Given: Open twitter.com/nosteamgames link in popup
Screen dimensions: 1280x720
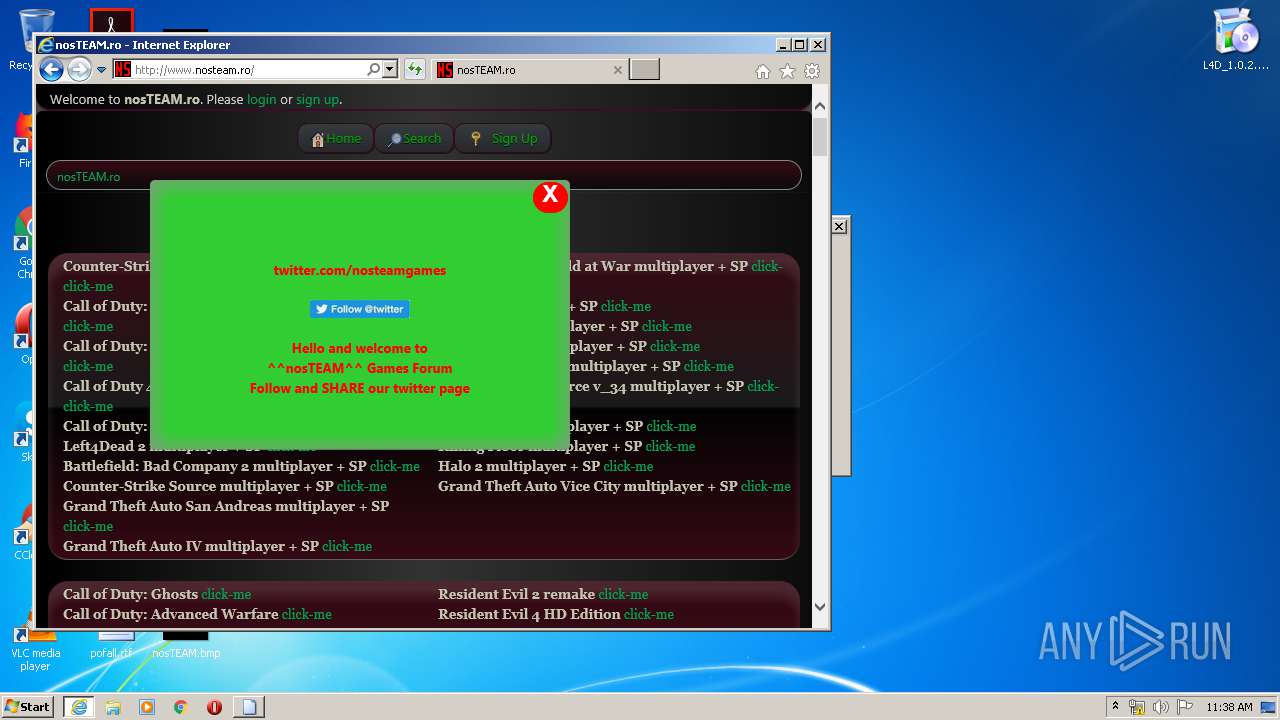Looking at the screenshot, I should tap(360, 270).
